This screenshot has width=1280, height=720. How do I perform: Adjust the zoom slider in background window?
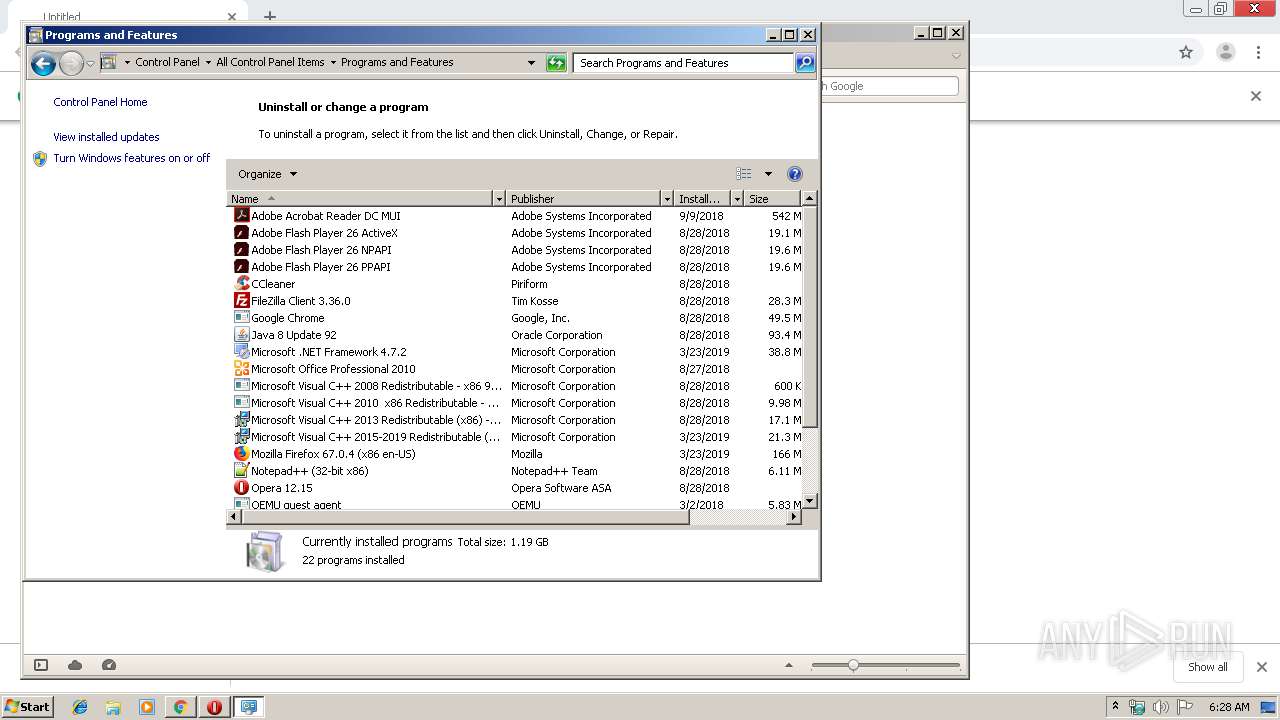853,665
